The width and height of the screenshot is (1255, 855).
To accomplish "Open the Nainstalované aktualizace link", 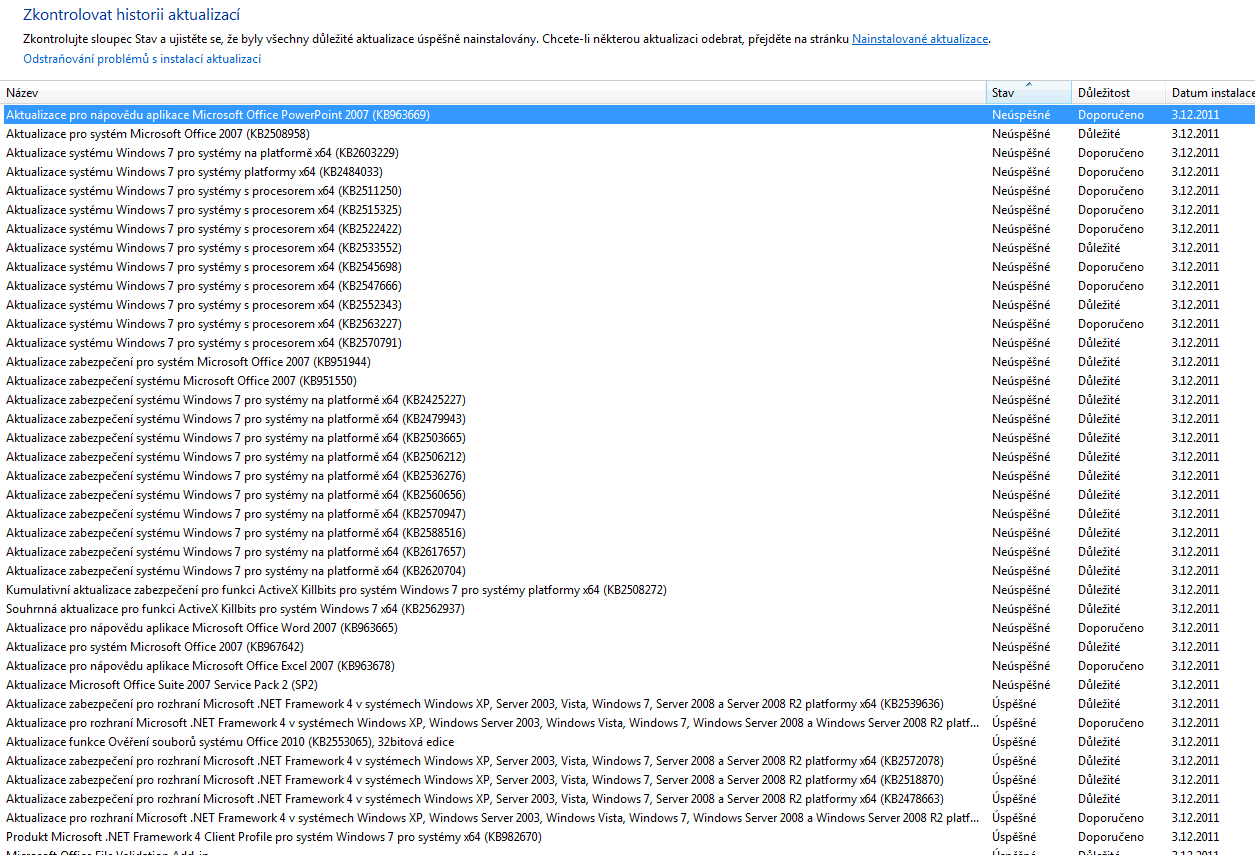I will pos(920,39).
